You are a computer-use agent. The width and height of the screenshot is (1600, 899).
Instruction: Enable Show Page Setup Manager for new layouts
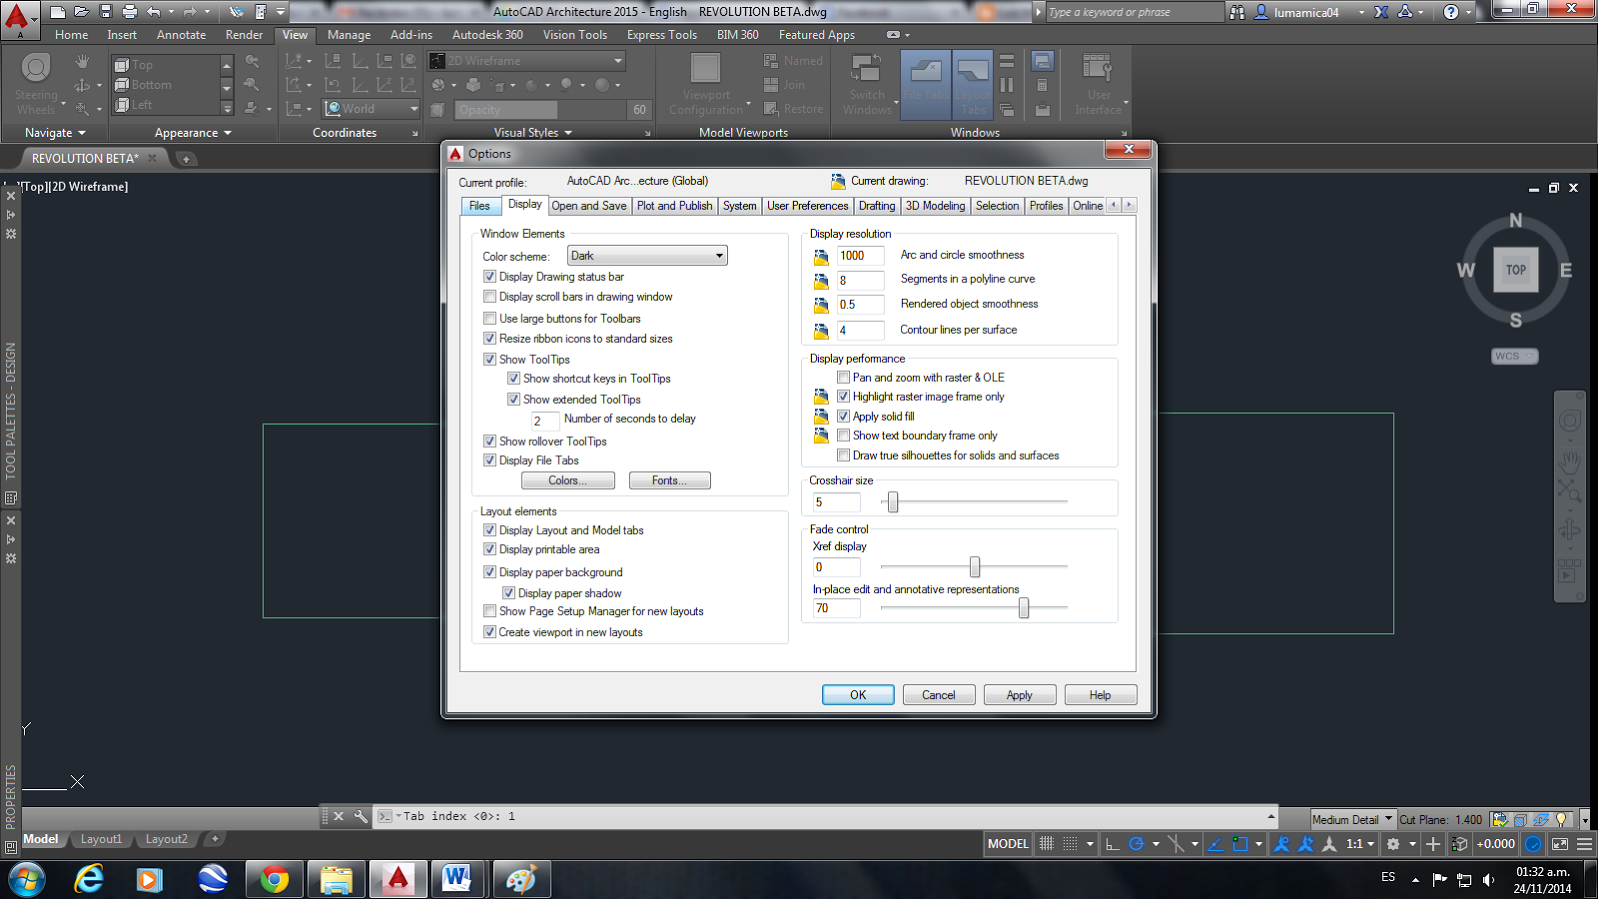[490, 611]
